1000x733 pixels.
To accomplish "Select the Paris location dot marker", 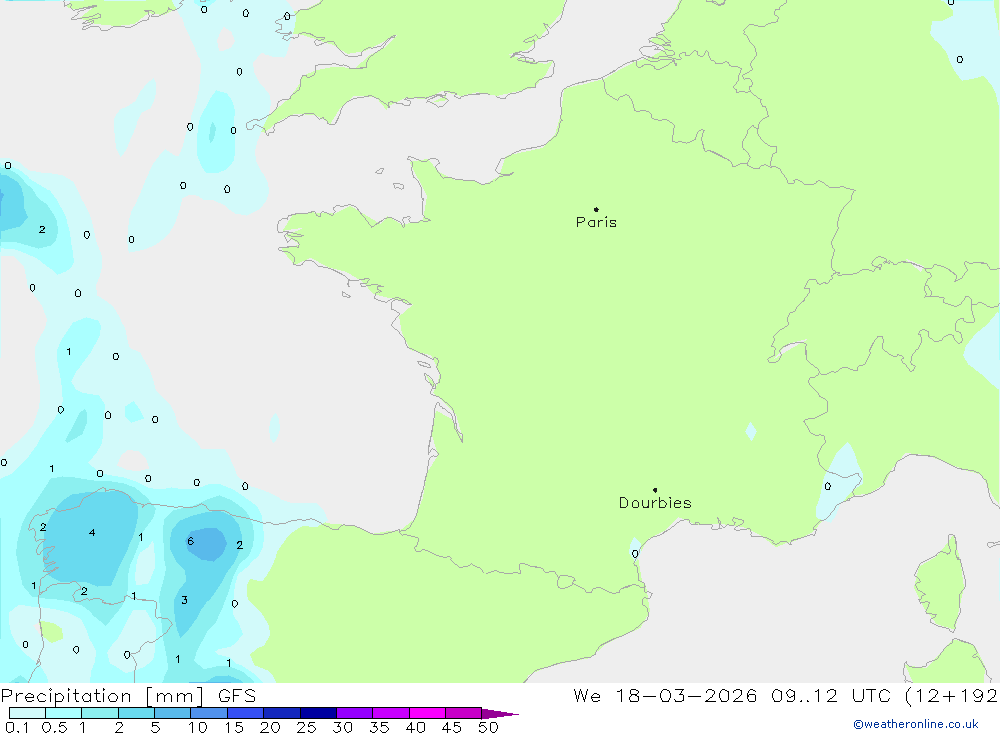I will (596, 209).
